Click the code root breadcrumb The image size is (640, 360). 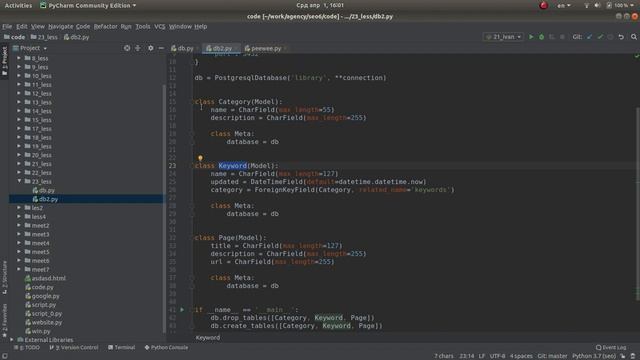tap(15, 37)
